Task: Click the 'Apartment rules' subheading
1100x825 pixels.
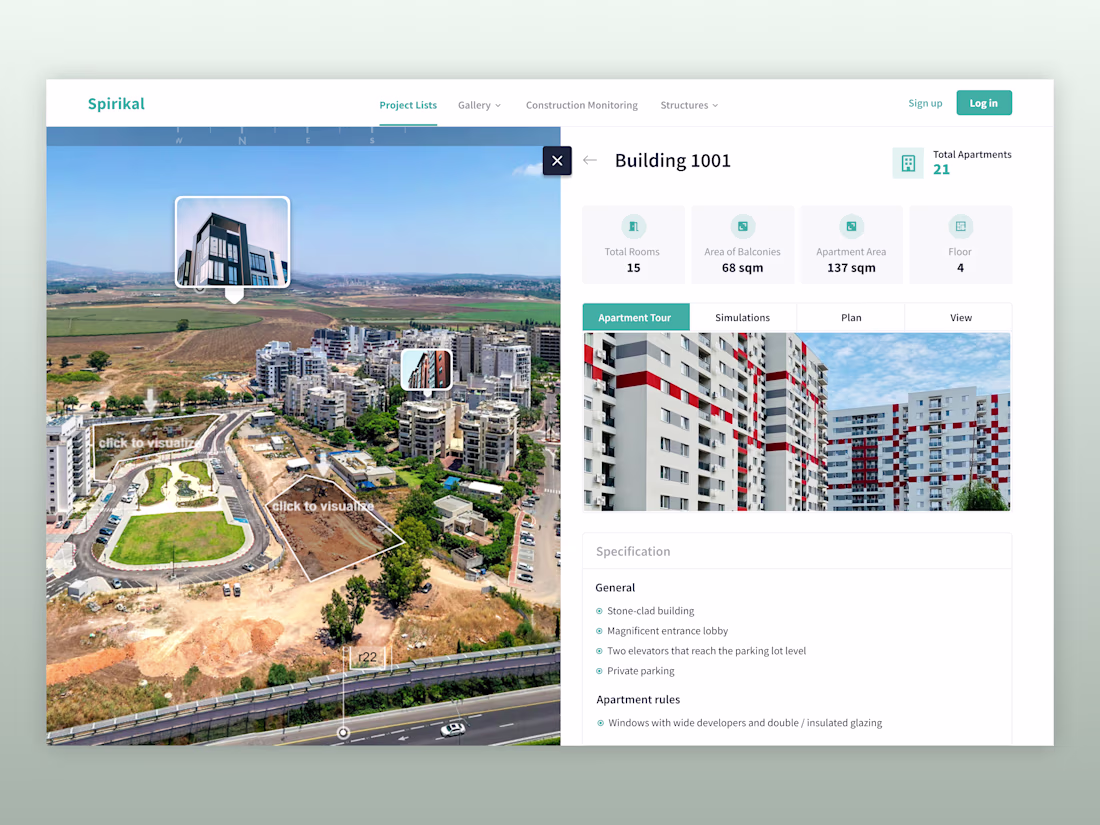Action: pyautogui.click(x=638, y=699)
